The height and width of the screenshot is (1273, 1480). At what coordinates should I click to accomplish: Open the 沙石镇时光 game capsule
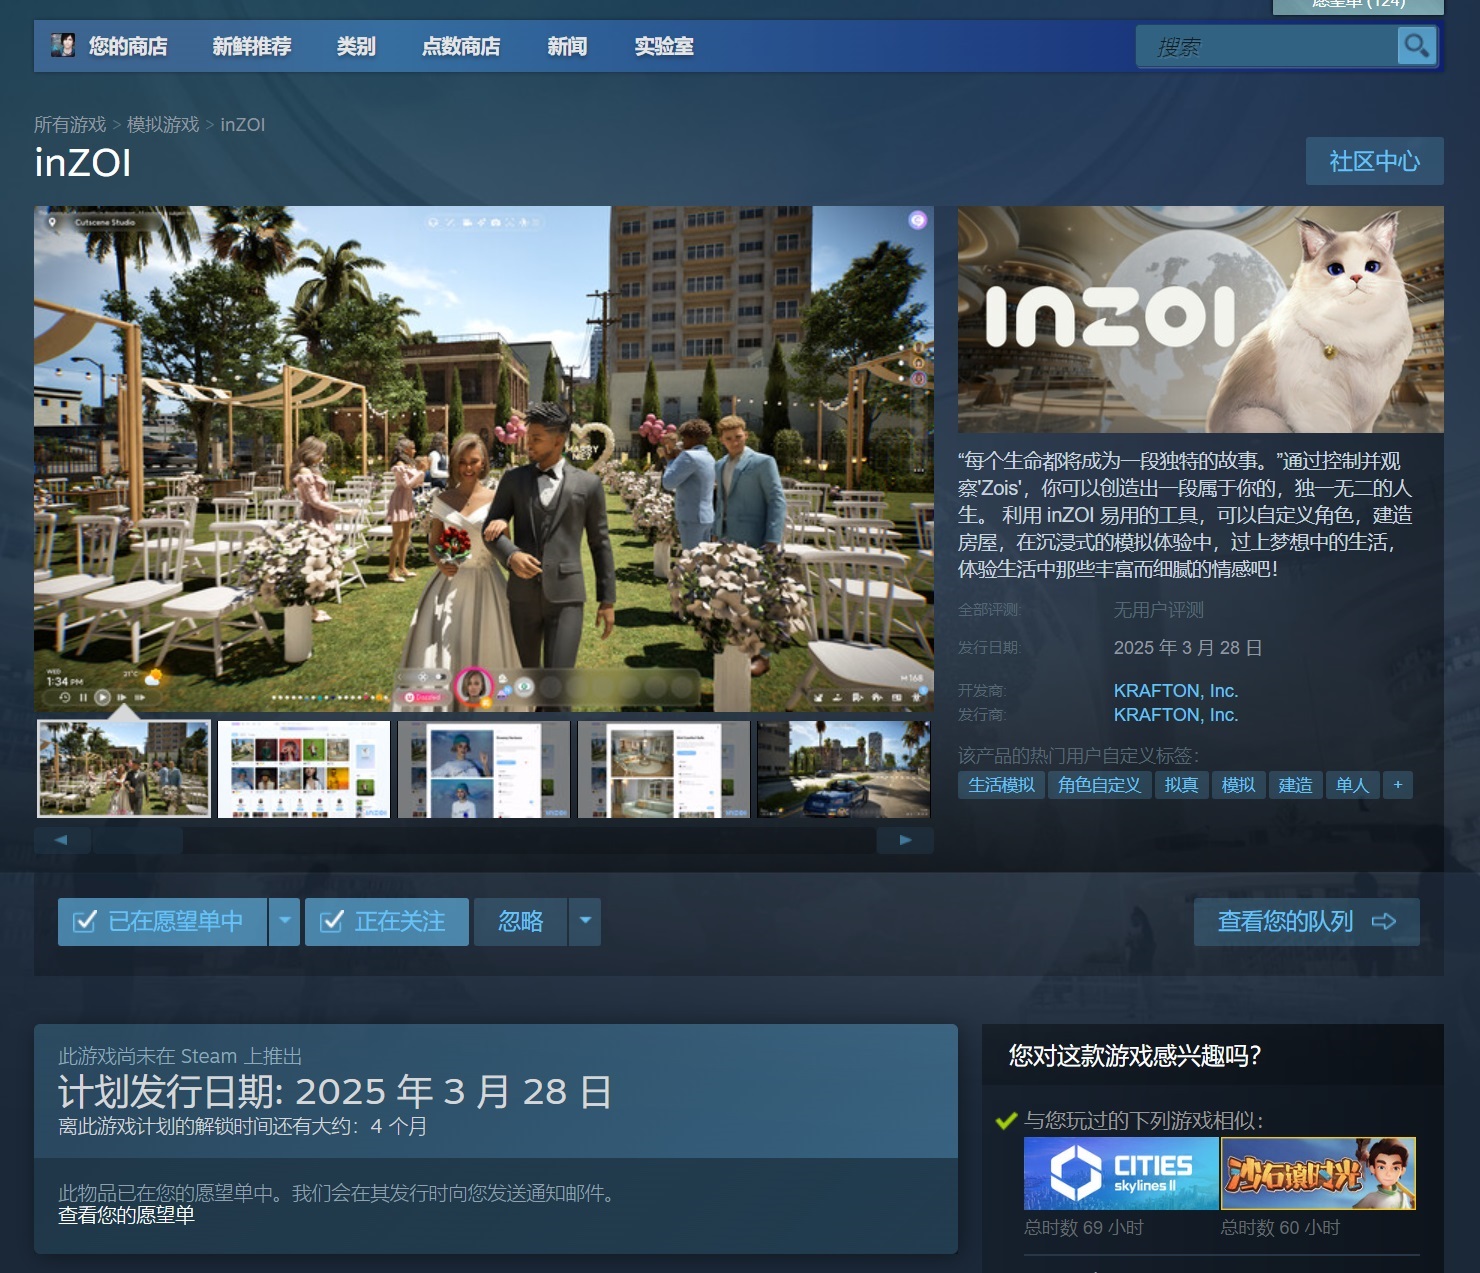pos(1318,1173)
